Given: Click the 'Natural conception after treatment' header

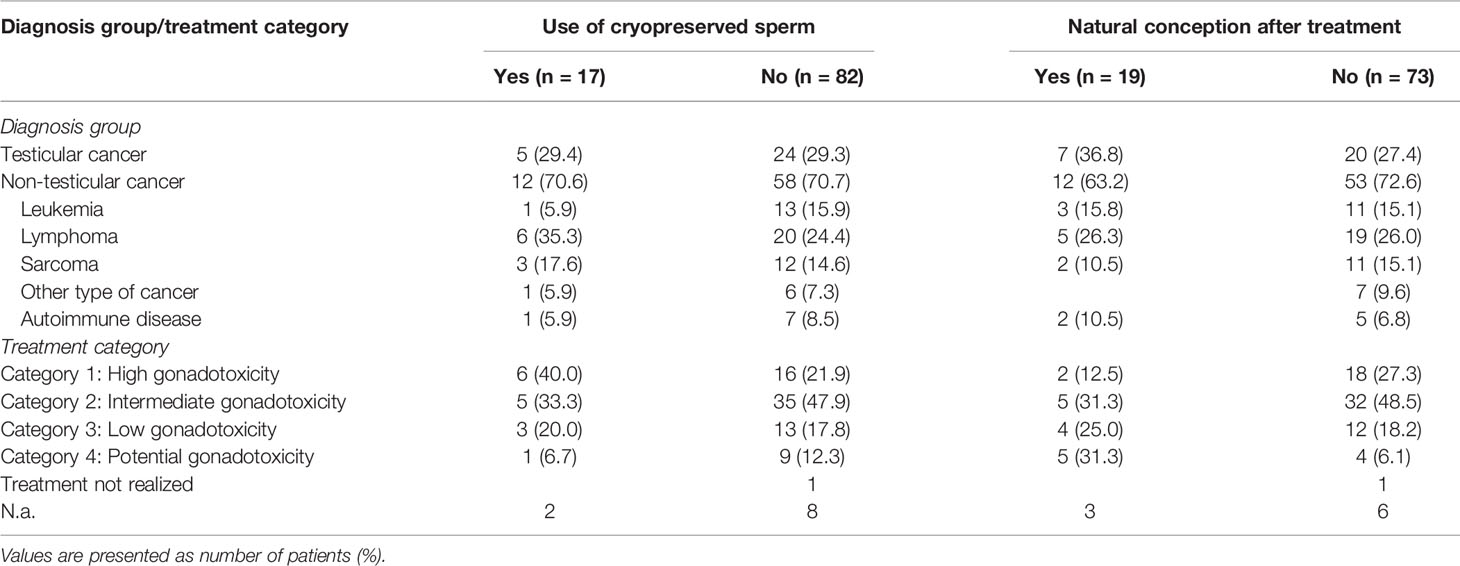Looking at the screenshot, I should click(1202, 28).
